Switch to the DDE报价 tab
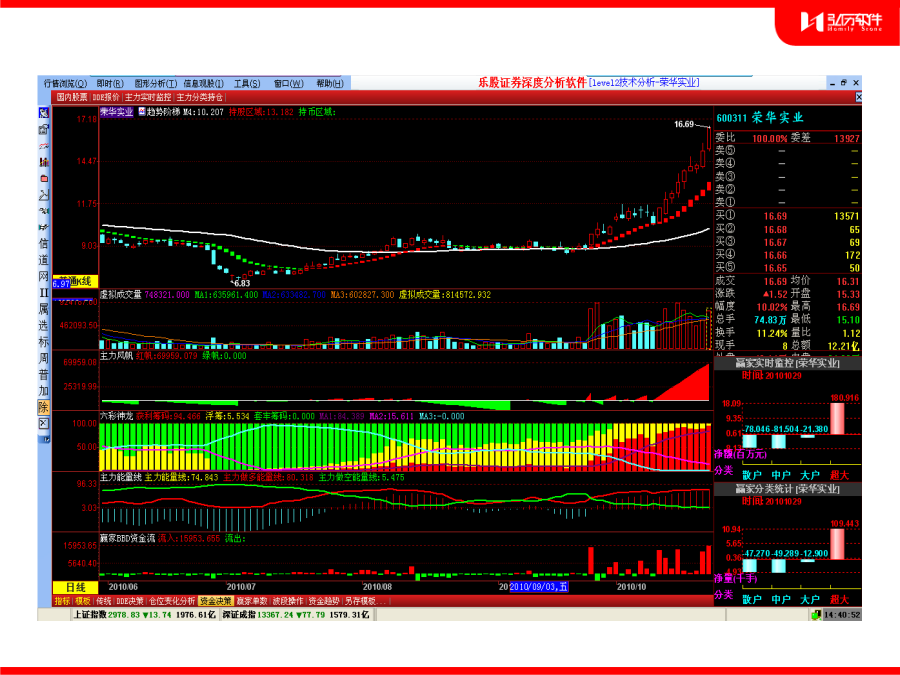 tap(106, 97)
